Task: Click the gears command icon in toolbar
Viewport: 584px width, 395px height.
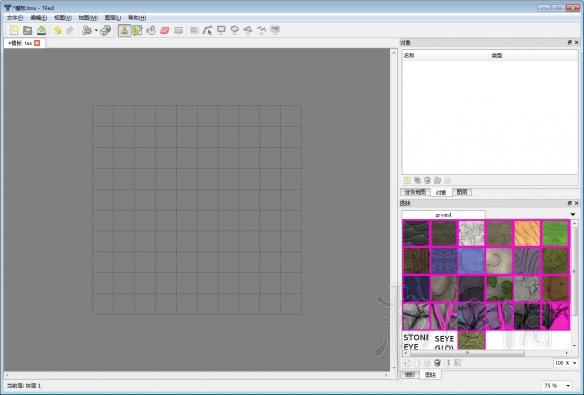Action: pyautogui.click(x=86, y=31)
